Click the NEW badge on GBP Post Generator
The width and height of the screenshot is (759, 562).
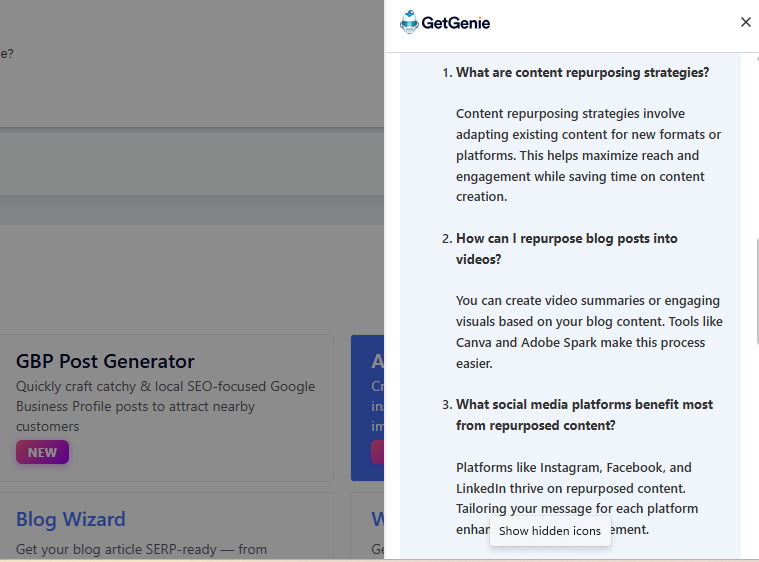tap(42, 452)
